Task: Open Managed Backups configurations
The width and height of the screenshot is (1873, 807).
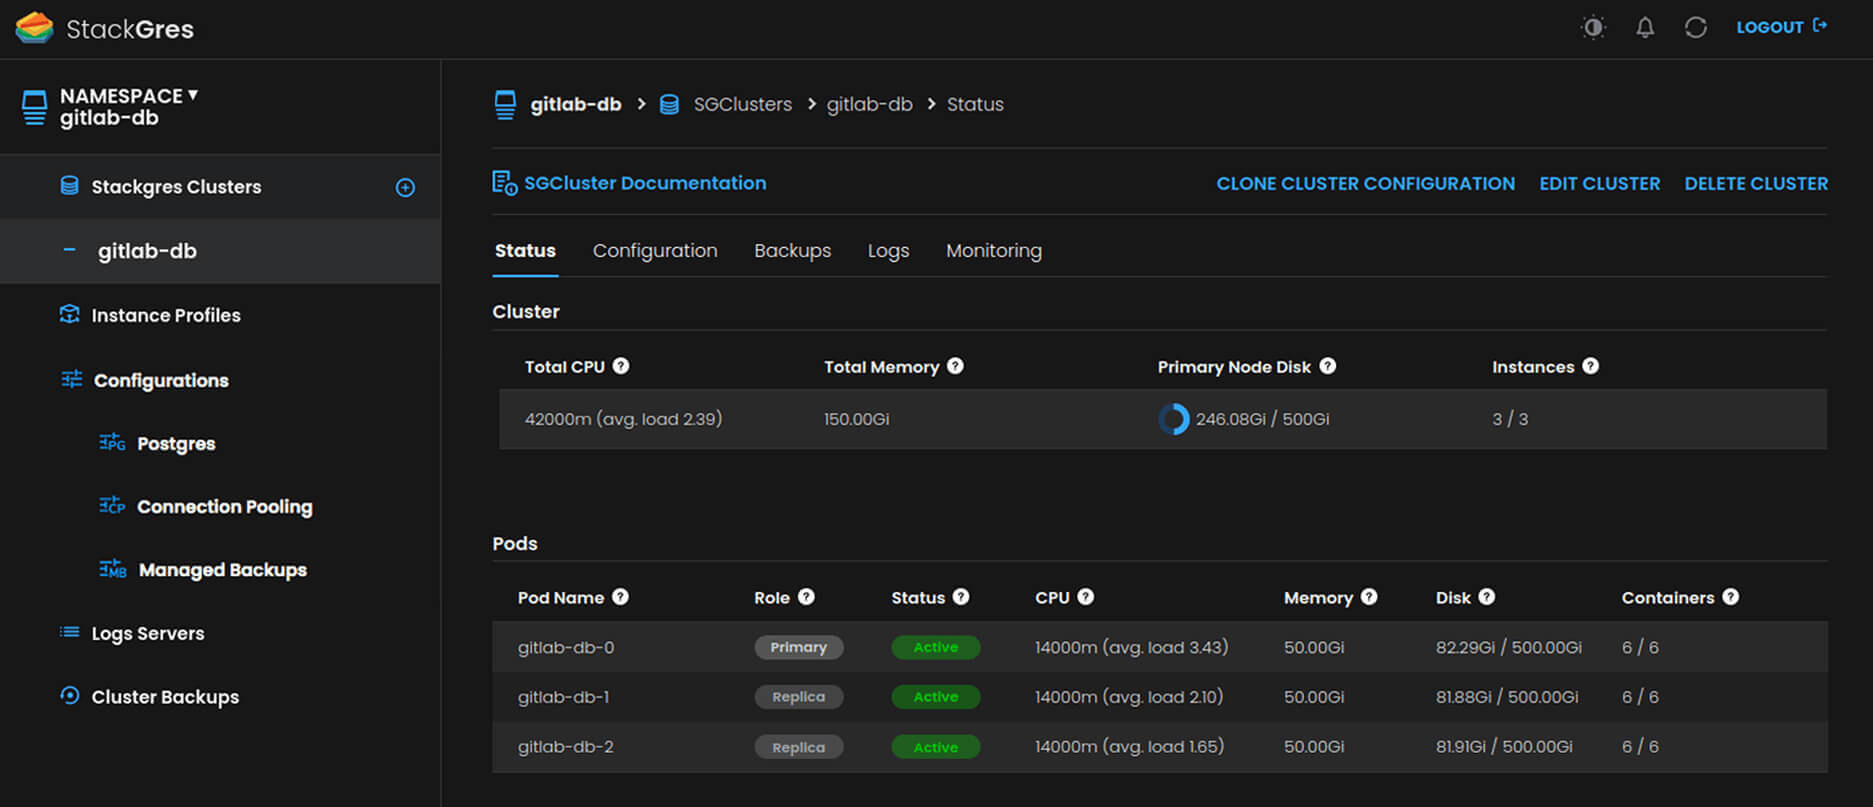Action: click(222, 570)
